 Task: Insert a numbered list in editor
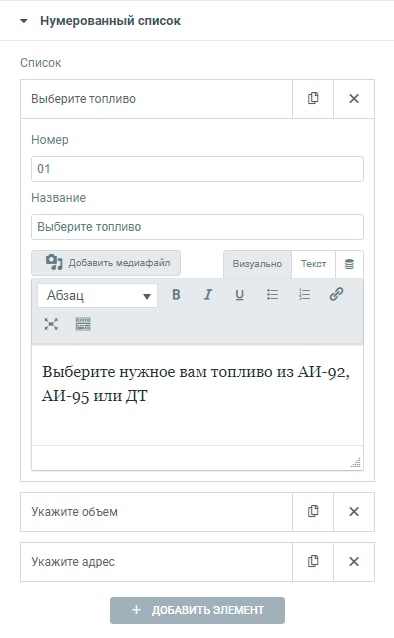pyautogui.click(x=304, y=295)
